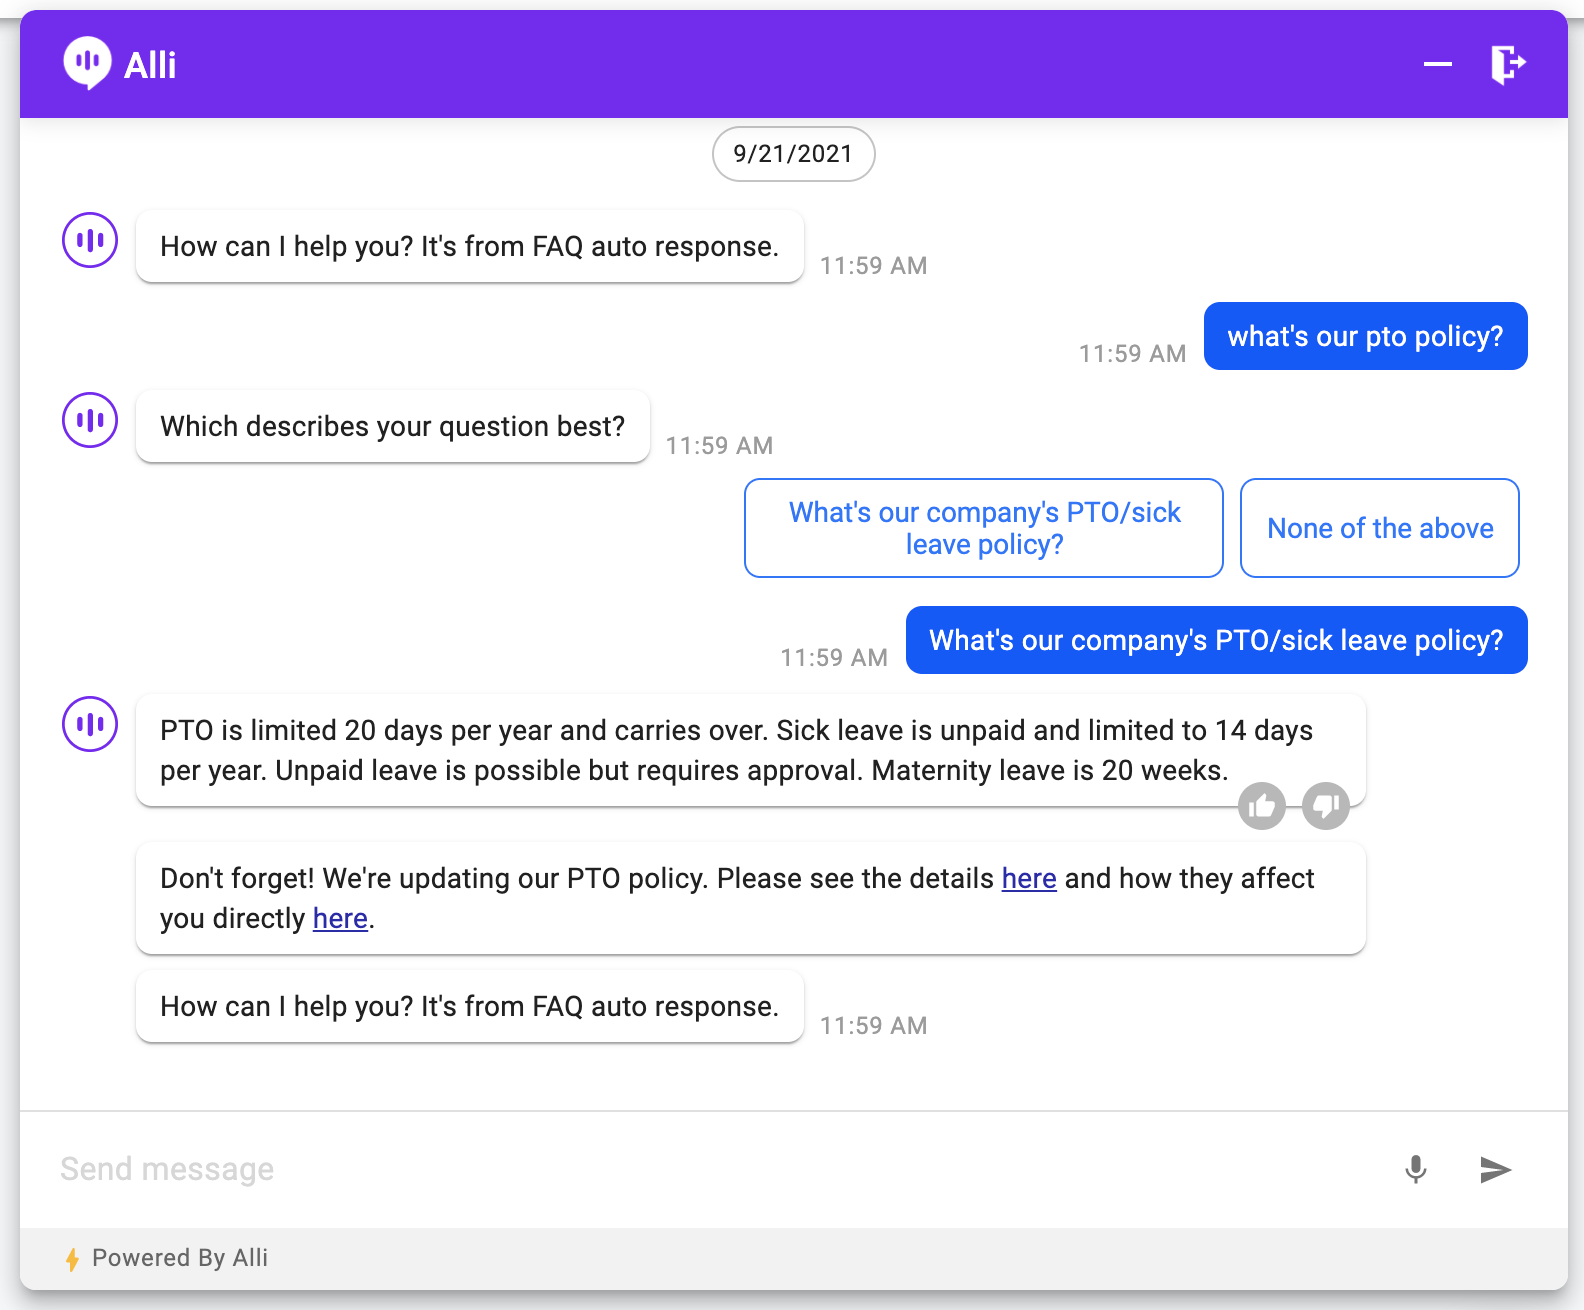Screen dimensions: 1584x1310
Task: Click the first 'How can I help you?' greeting
Action: pos(470,246)
